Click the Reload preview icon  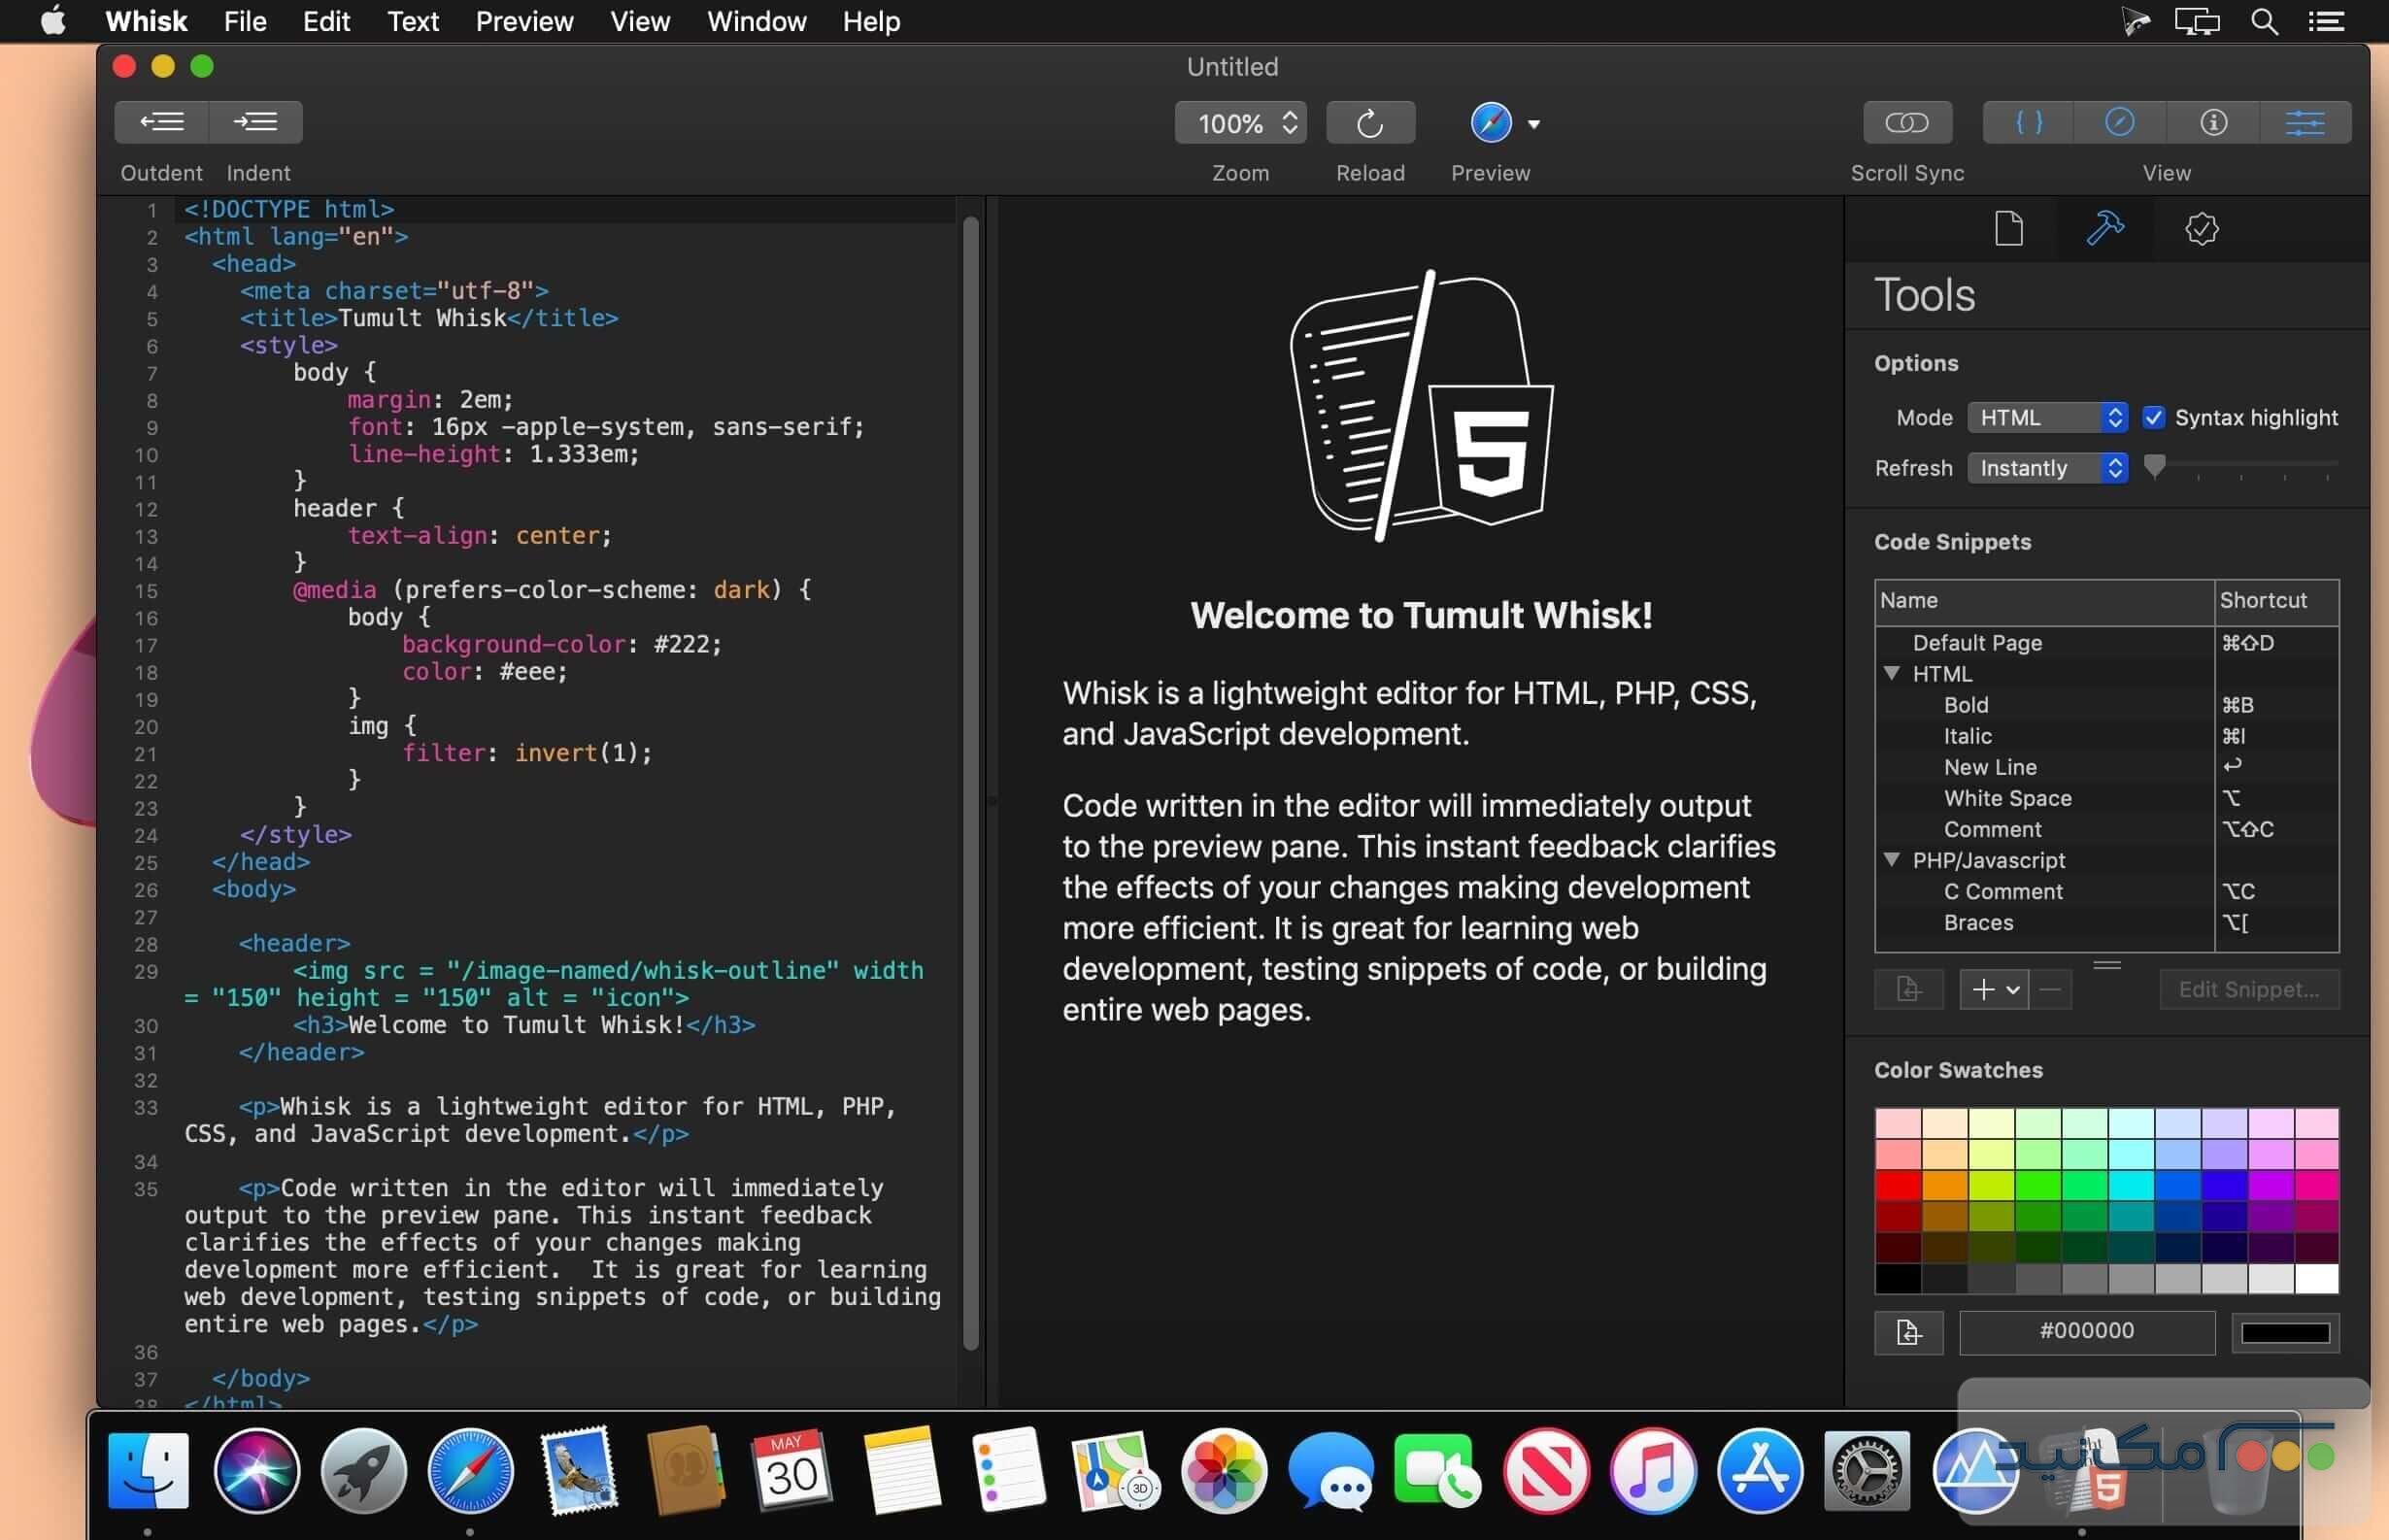(1370, 122)
